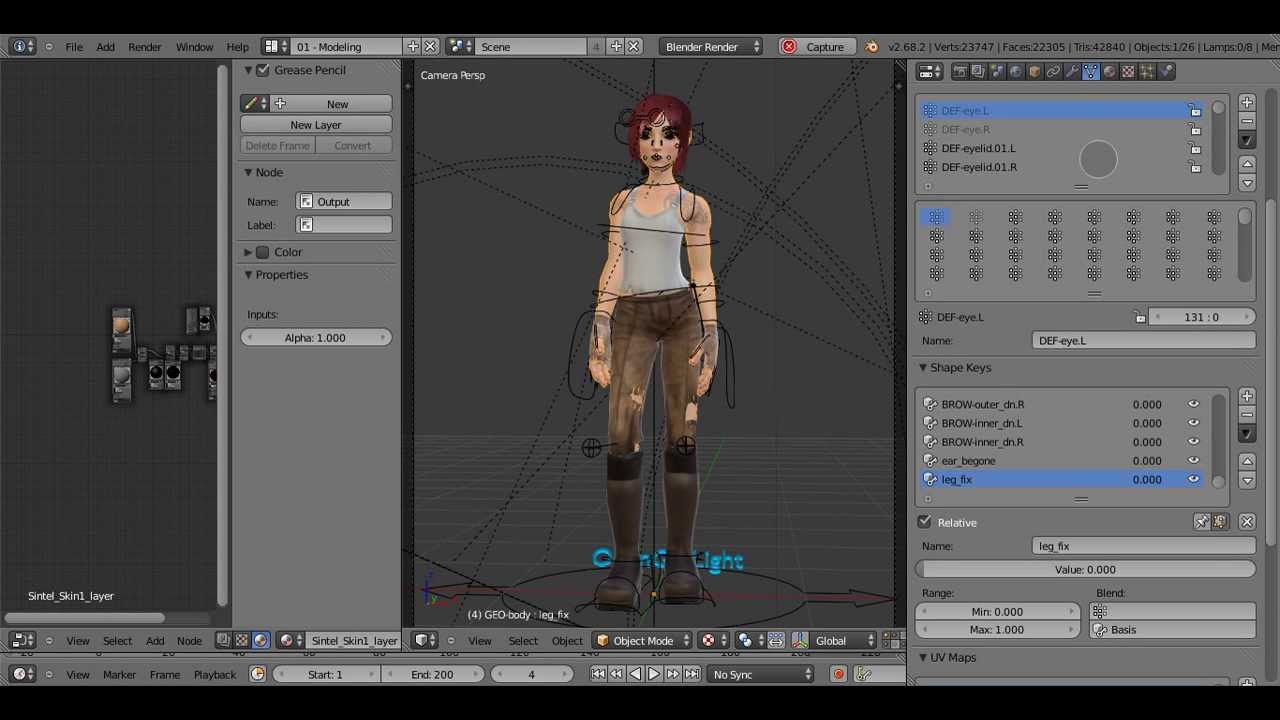Image resolution: width=1280 pixels, height=720 pixels.
Task: Open the Help menu
Action: click(237, 47)
